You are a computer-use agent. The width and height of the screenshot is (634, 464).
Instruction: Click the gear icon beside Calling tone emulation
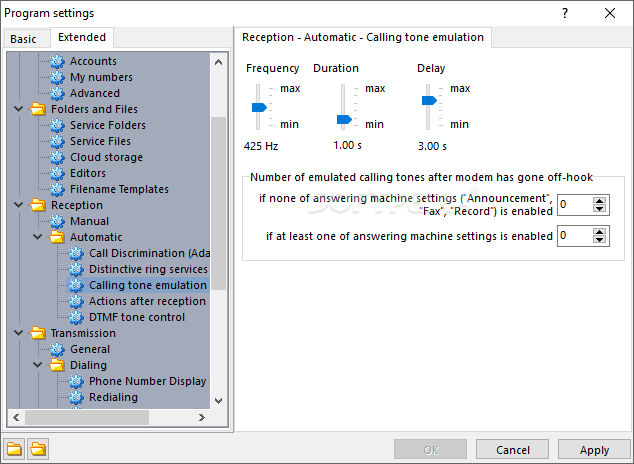point(76,285)
